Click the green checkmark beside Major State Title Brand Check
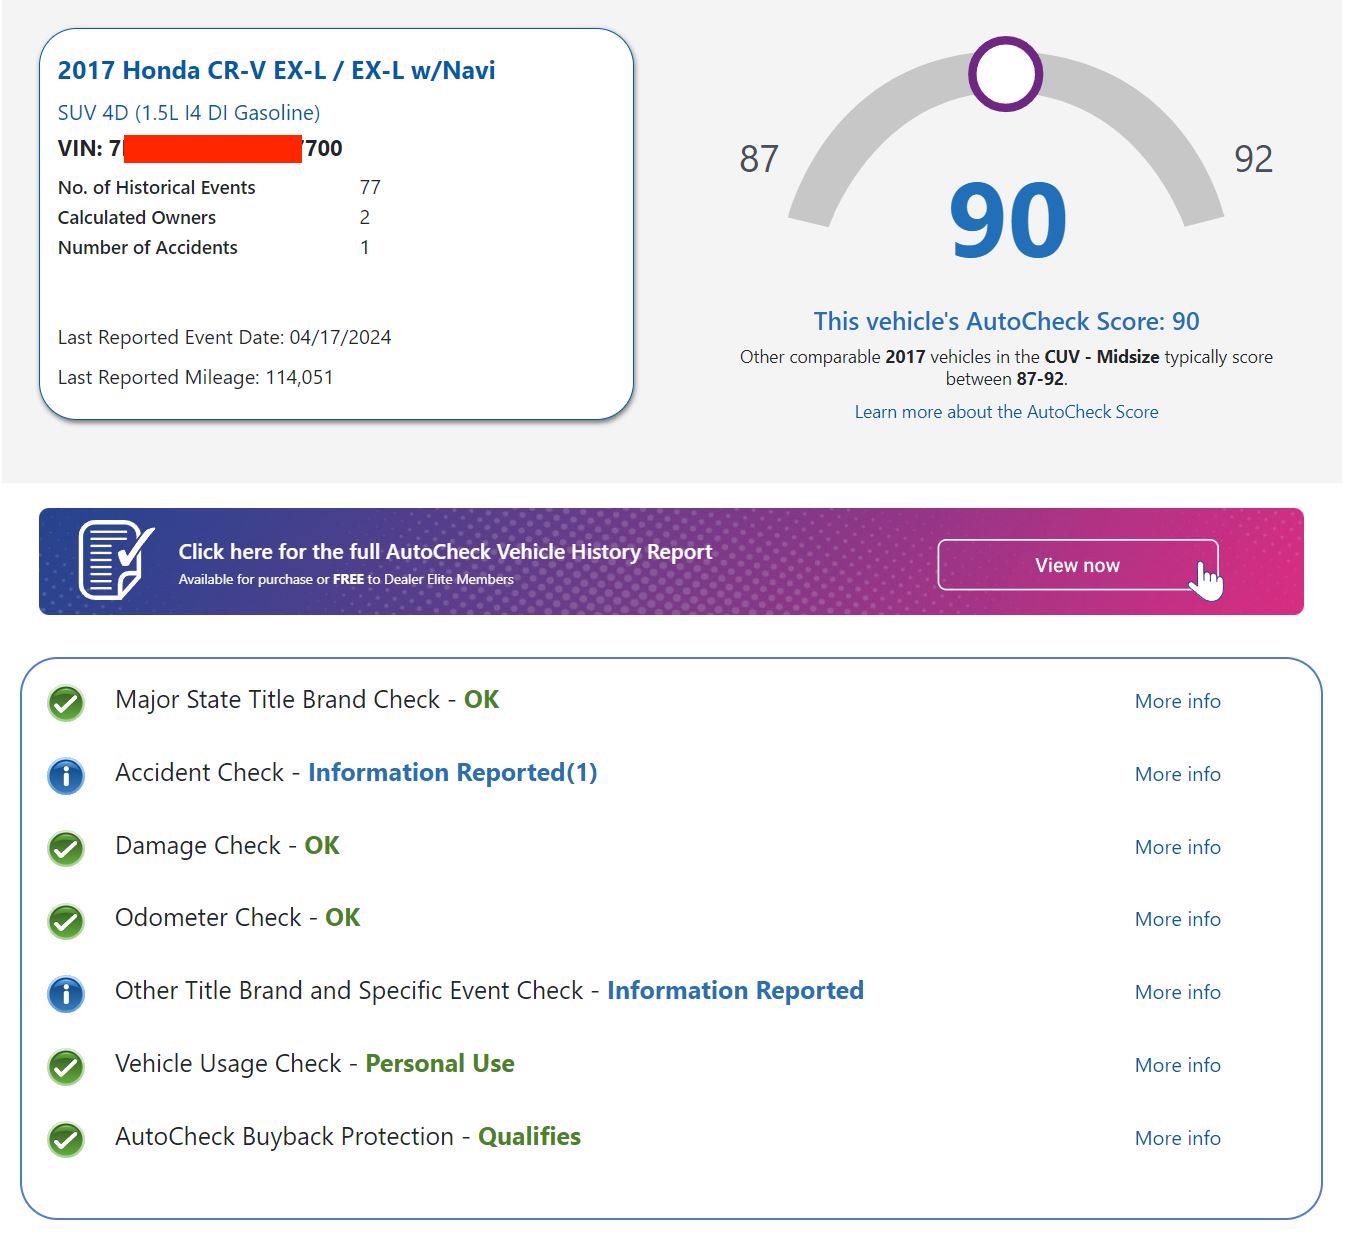The image size is (1349, 1246). tap(66, 703)
